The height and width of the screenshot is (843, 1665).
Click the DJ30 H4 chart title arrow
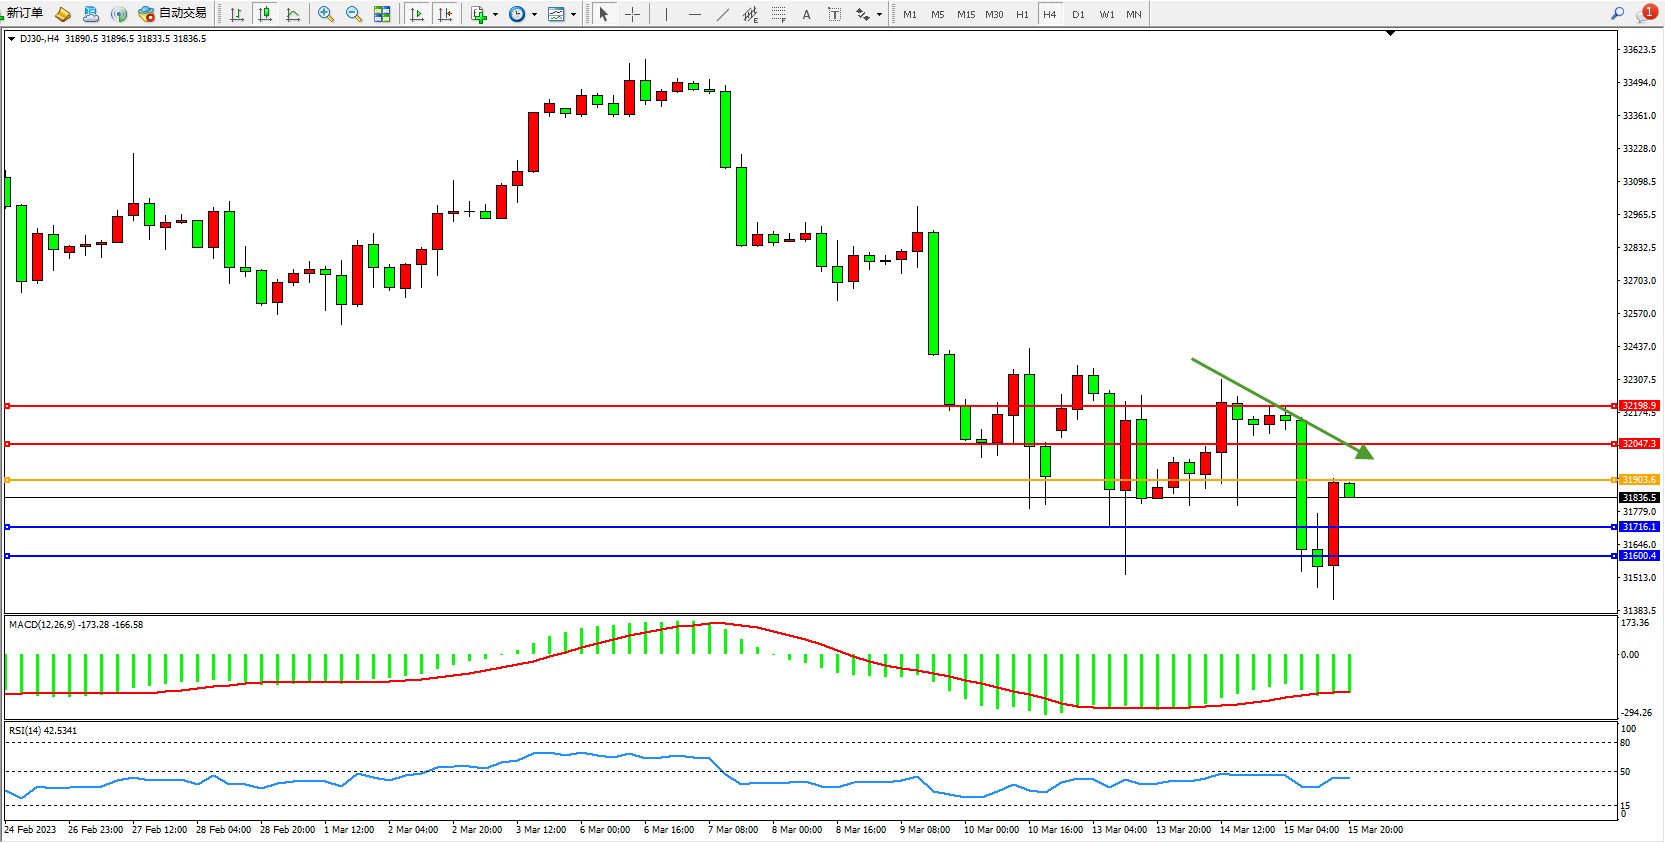(x=11, y=39)
